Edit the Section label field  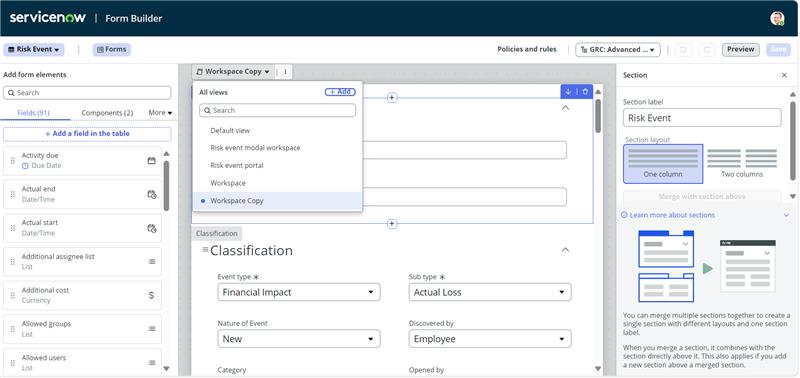tap(702, 118)
